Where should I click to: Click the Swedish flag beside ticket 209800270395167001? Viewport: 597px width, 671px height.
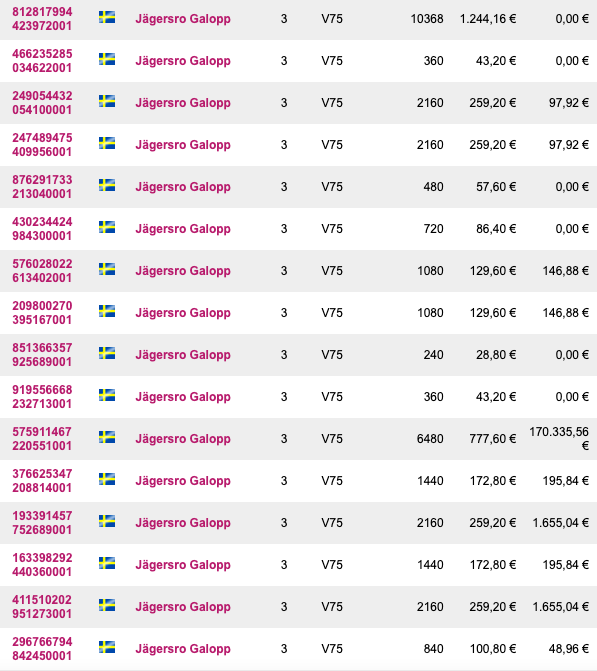click(x=107, y=311)
